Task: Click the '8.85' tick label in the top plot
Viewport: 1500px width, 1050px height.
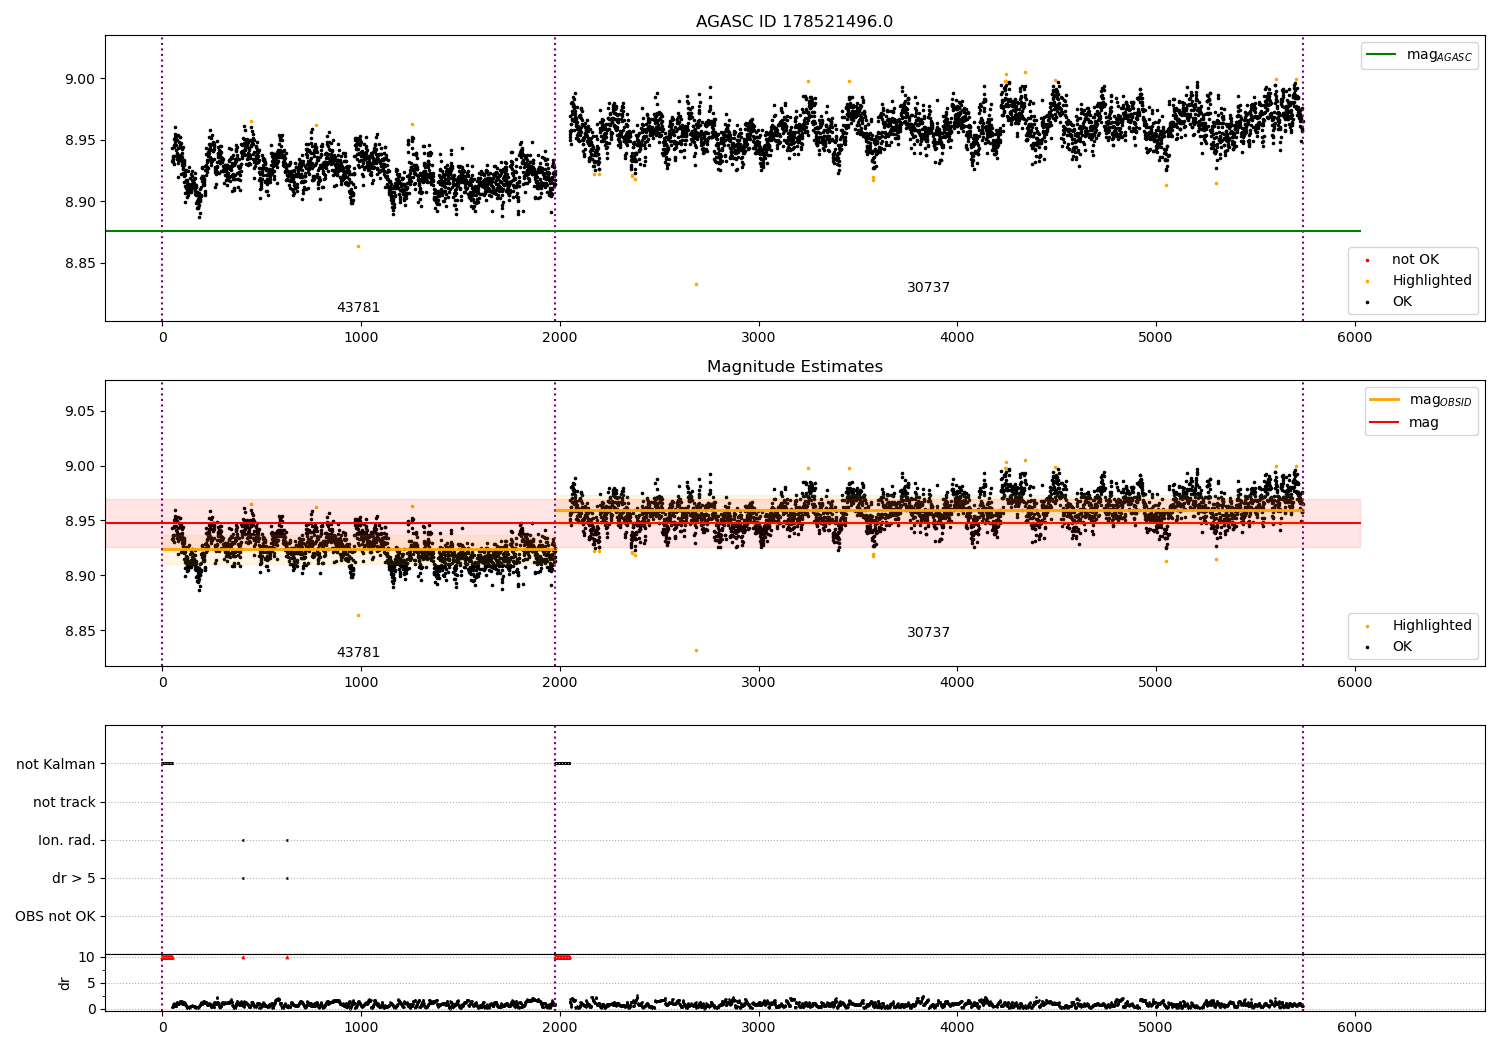Action: [78, 264]
